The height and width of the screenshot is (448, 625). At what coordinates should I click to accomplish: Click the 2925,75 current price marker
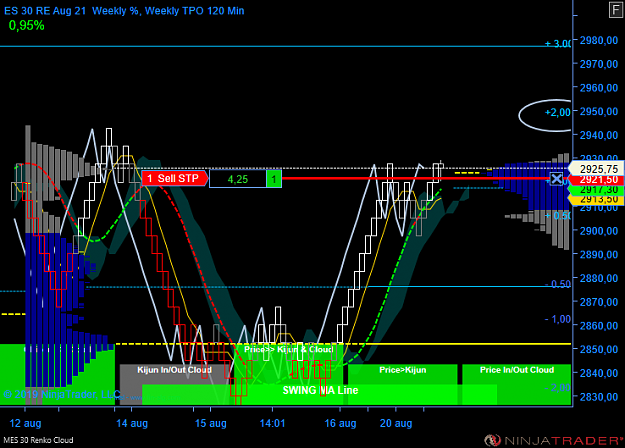pyautogui.click(x=596, y=169)
